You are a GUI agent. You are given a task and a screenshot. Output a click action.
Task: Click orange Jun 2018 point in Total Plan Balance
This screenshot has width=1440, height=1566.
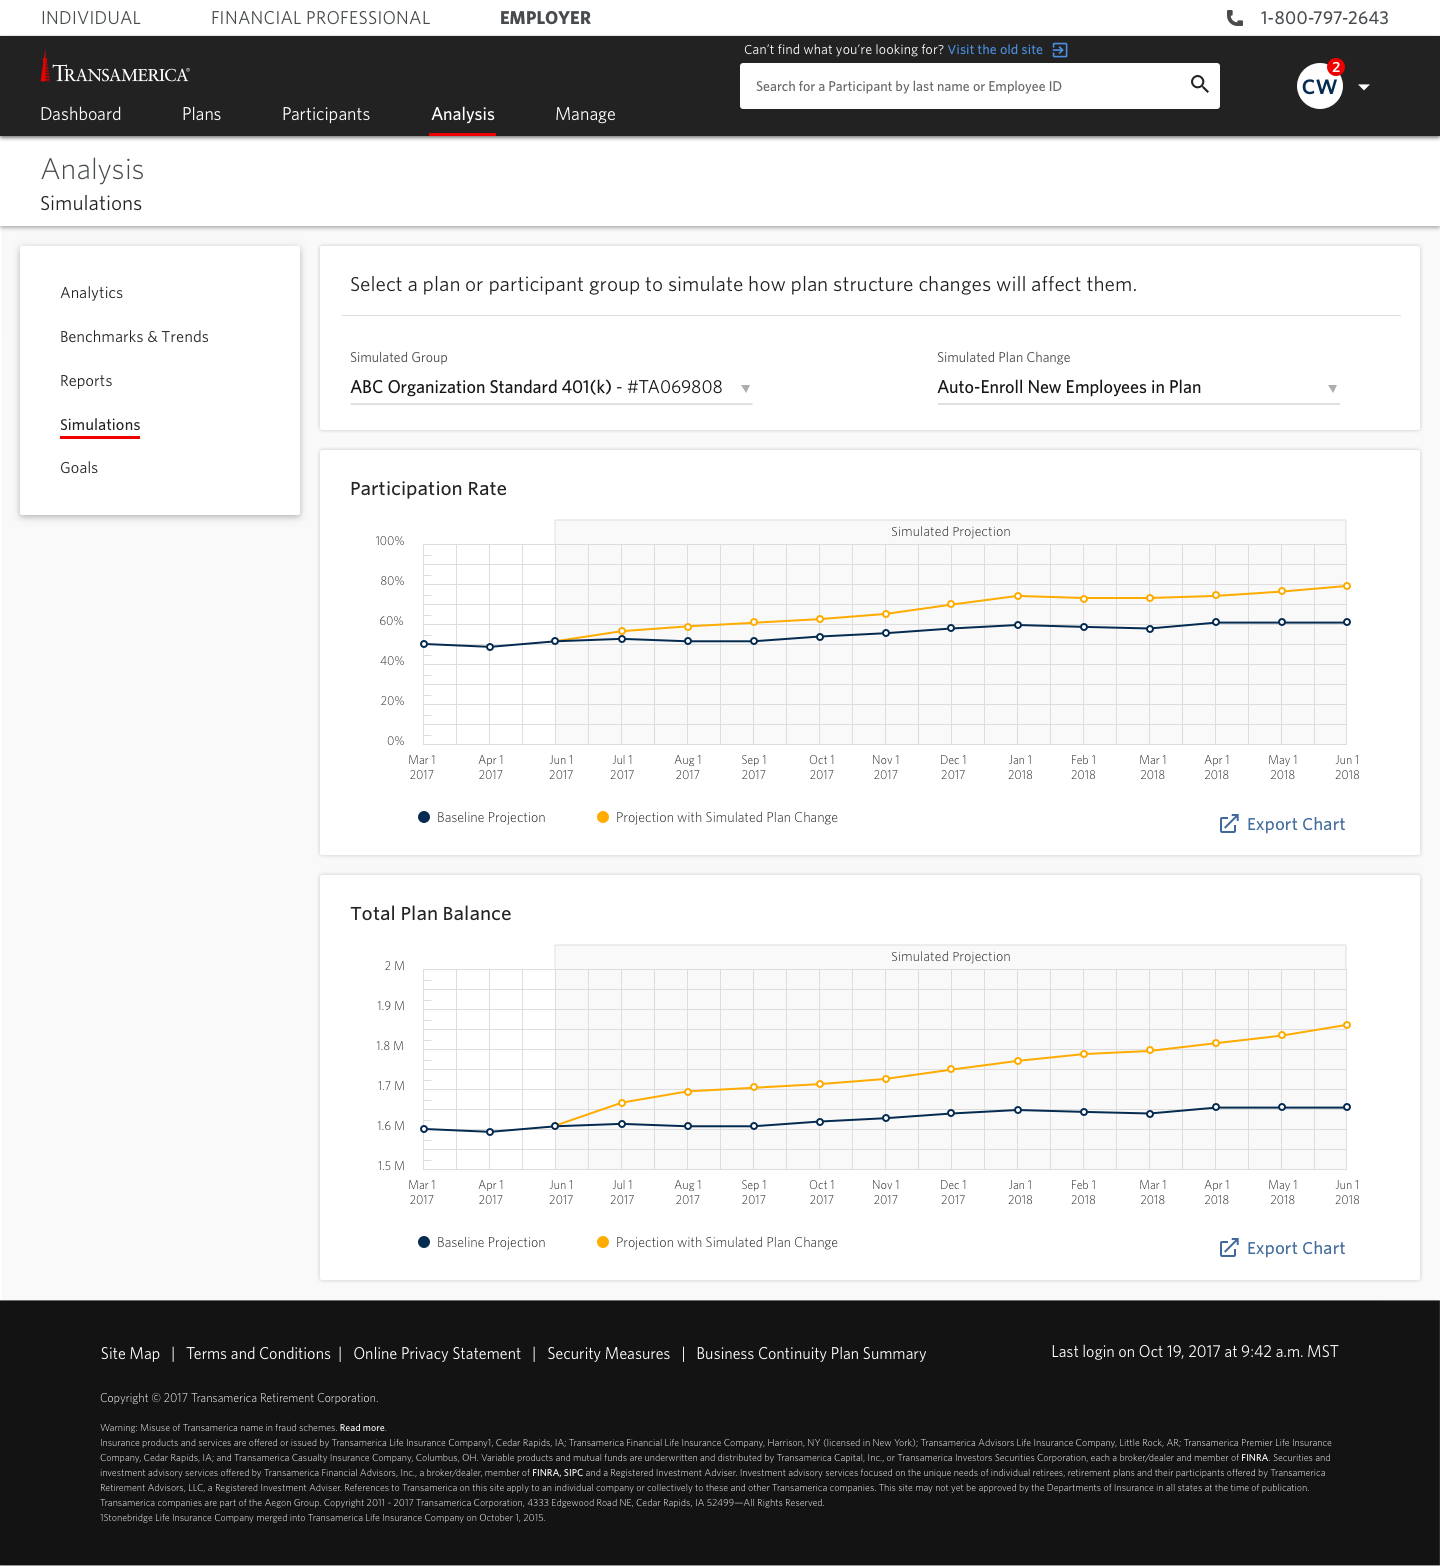(1347, 1025)
